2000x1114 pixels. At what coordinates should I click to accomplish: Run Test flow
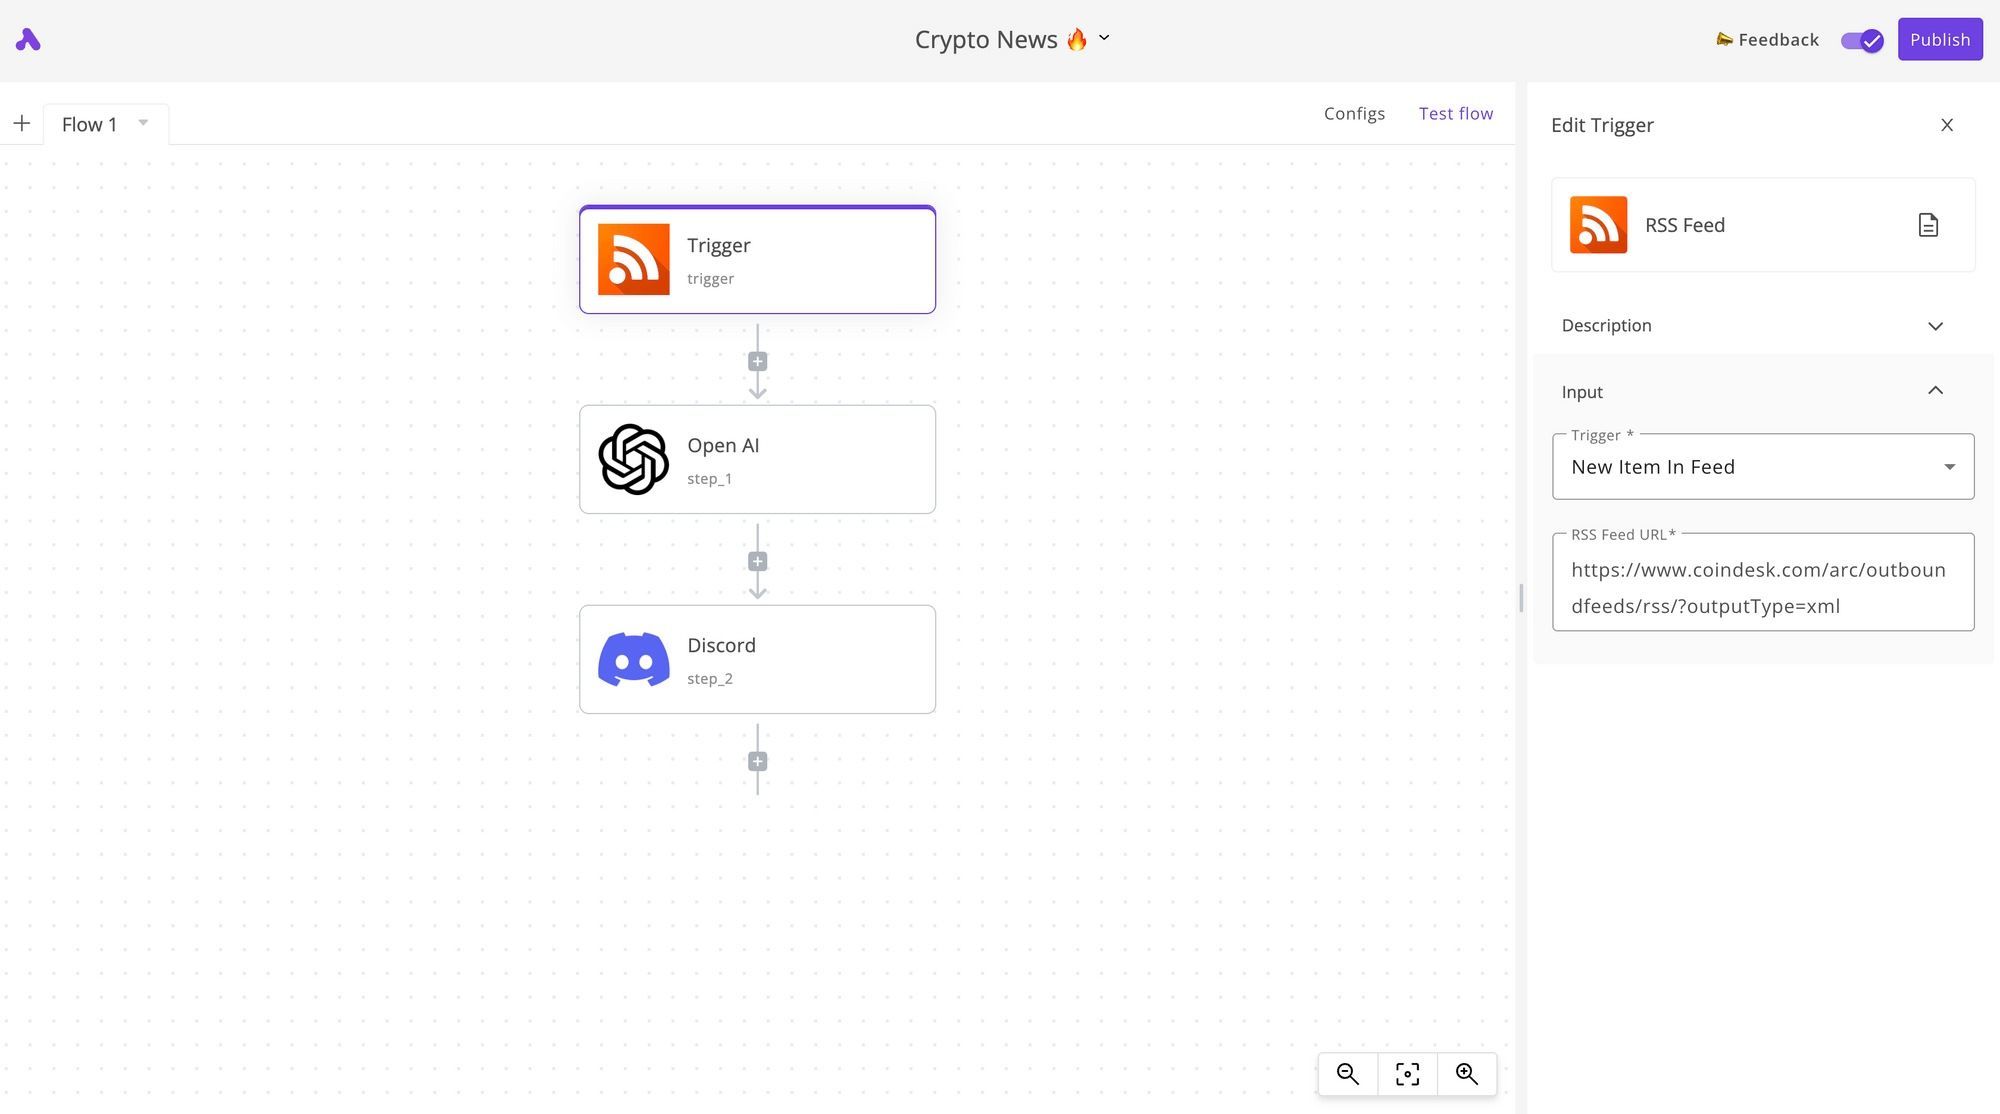tap(1456, 113)
